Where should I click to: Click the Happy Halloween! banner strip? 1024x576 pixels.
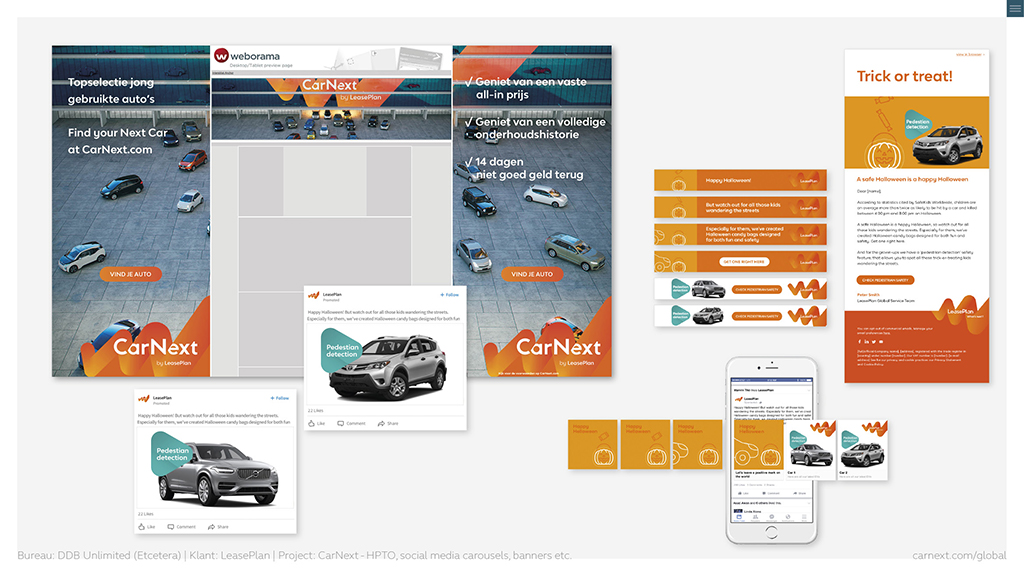click(741, 180)
